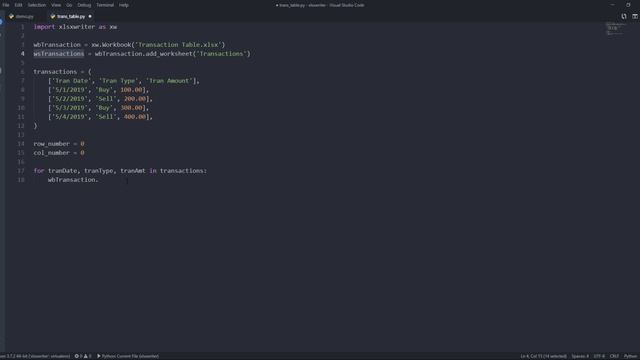Viewport: 640px width, 360px height.
Task: Restore down the VS Code window
Action: tap(628, 5)
